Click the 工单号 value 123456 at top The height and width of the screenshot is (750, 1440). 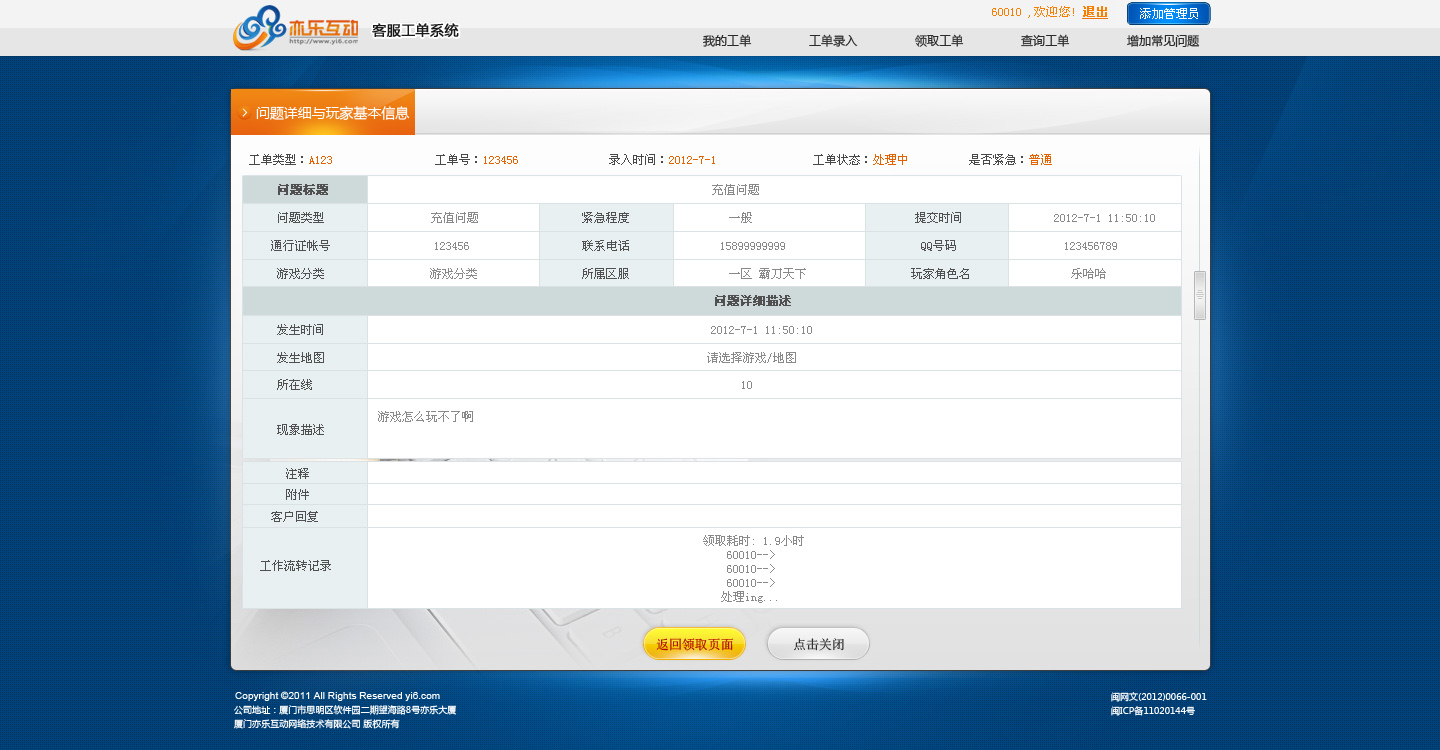(500, 160)
